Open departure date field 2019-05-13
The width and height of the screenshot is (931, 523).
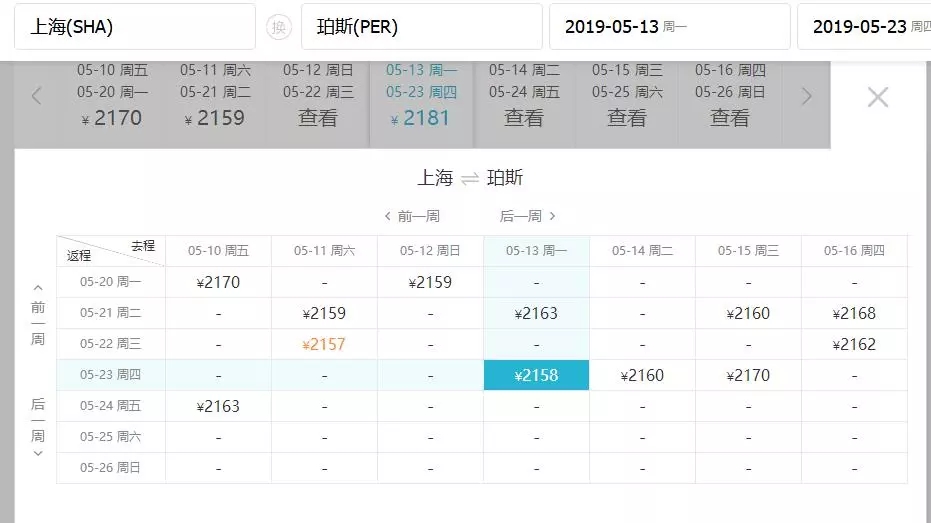pos(670,27)
